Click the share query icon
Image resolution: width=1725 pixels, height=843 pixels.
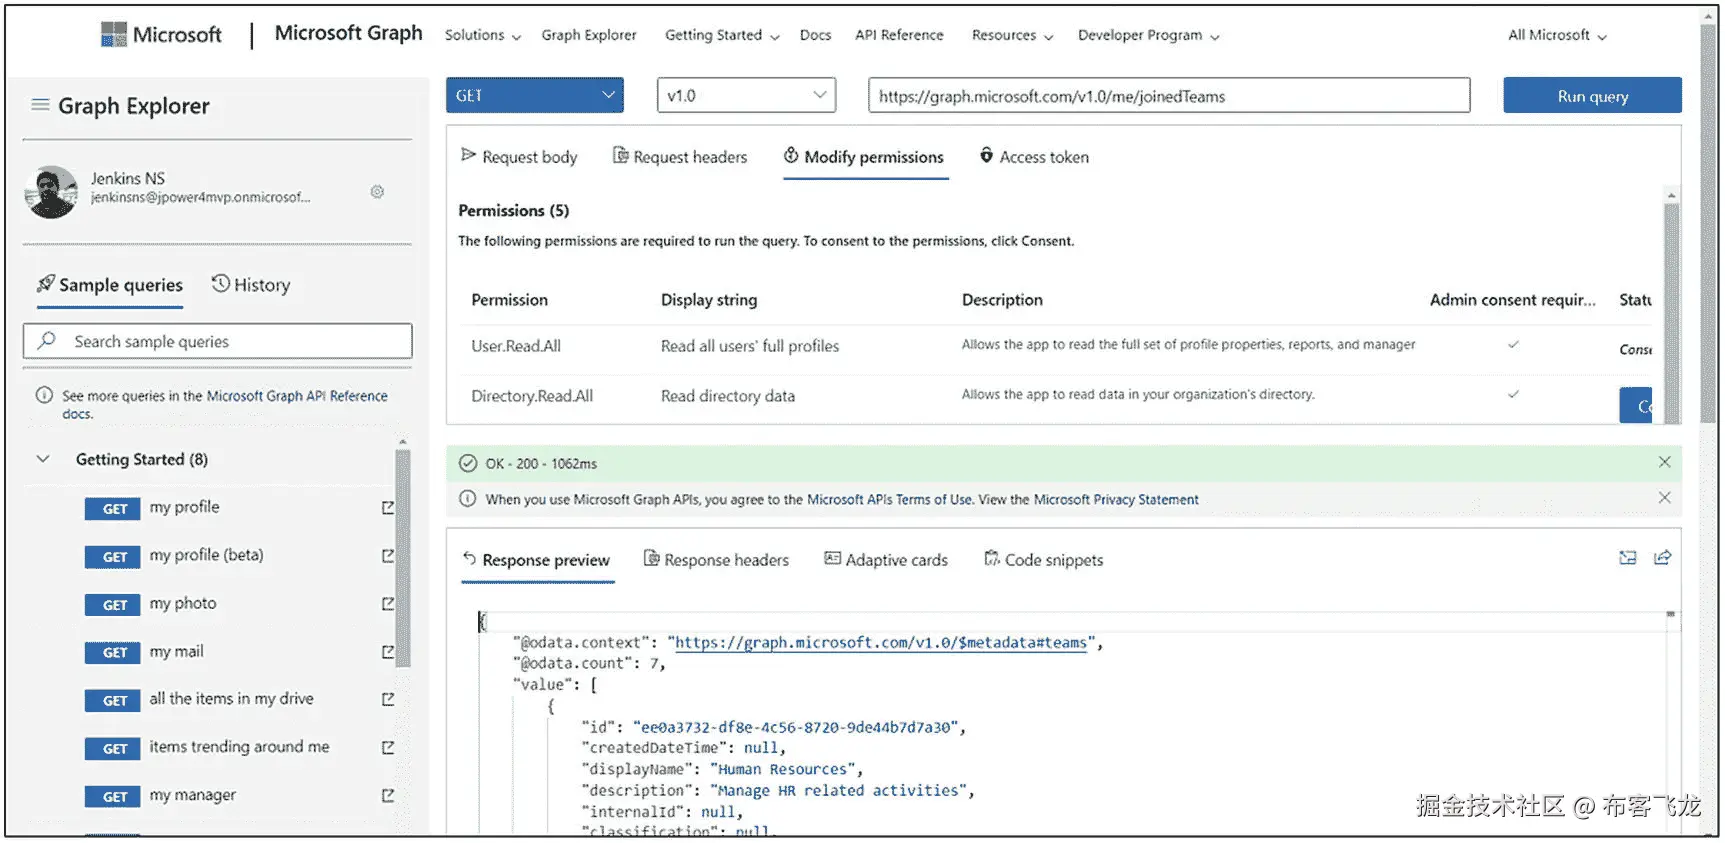tap(1662, 558)
